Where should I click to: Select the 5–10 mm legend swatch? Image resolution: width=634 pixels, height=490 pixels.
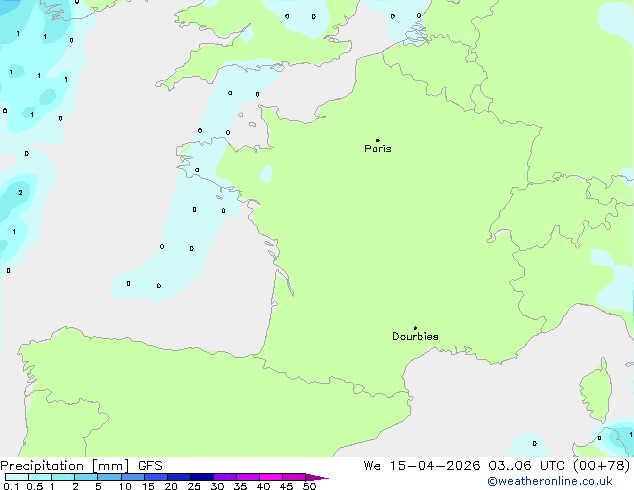109,477
